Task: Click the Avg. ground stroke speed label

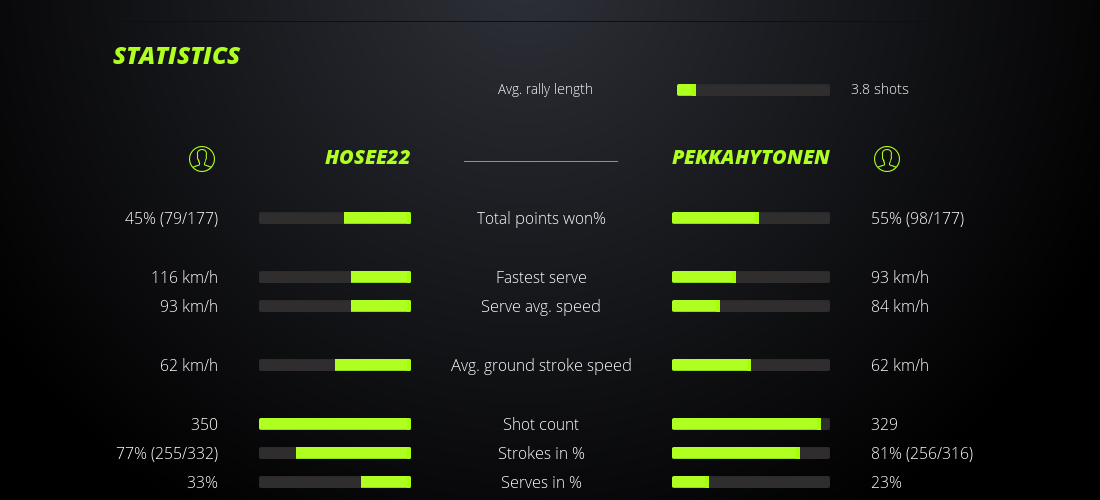Action: (541, 365)
